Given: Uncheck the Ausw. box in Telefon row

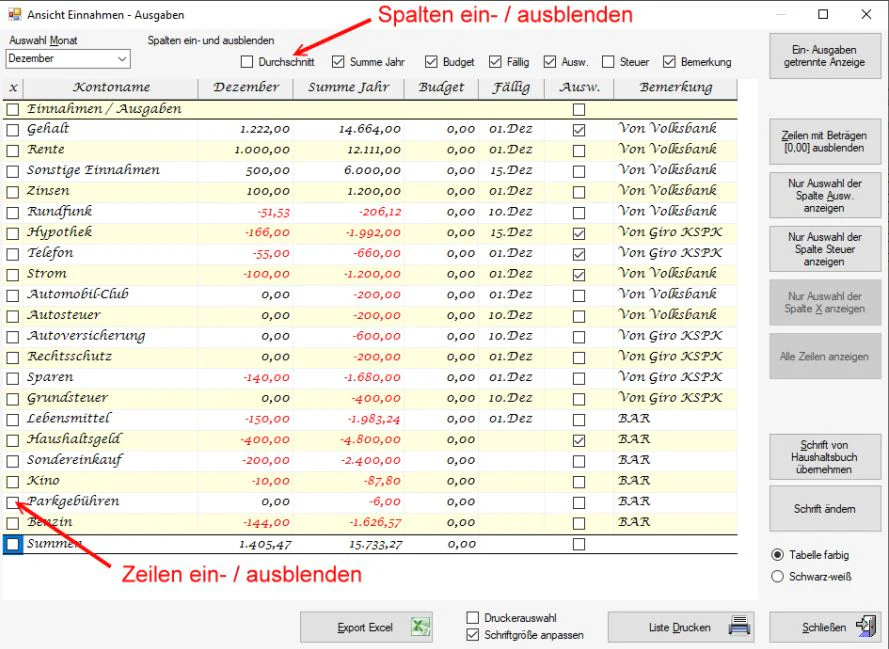Looking at the screenshot, I should tap(579, 254).
